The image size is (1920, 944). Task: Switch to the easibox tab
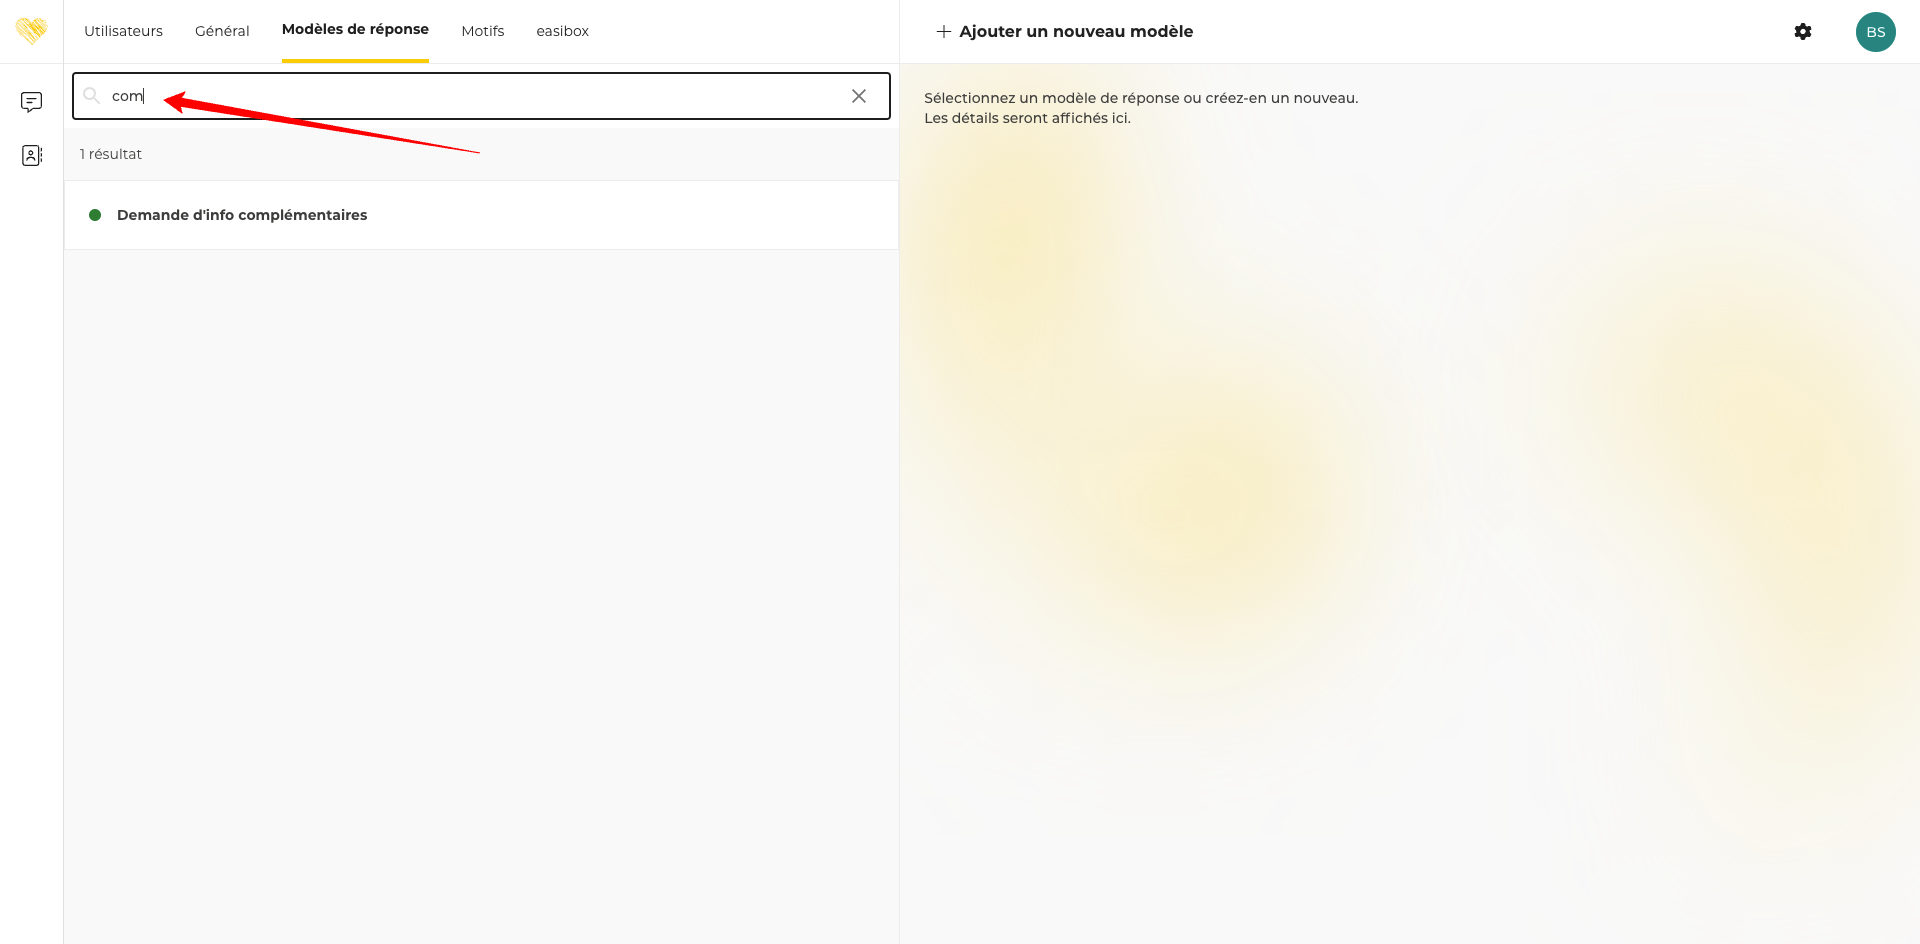pos(562,32)
